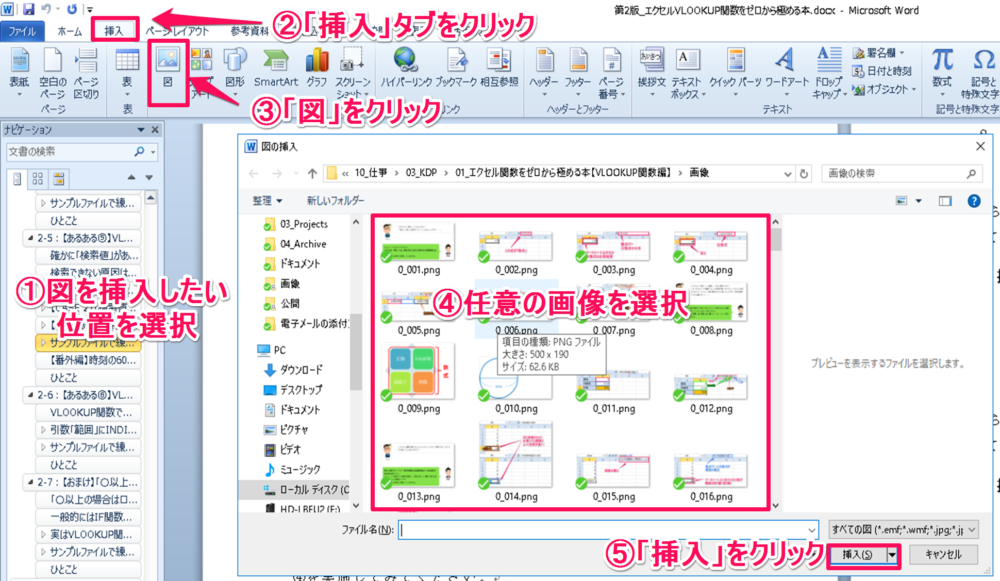Switch to the 挿入 ribbon tab
The image size is (1000, 581).
click(114, 31)
